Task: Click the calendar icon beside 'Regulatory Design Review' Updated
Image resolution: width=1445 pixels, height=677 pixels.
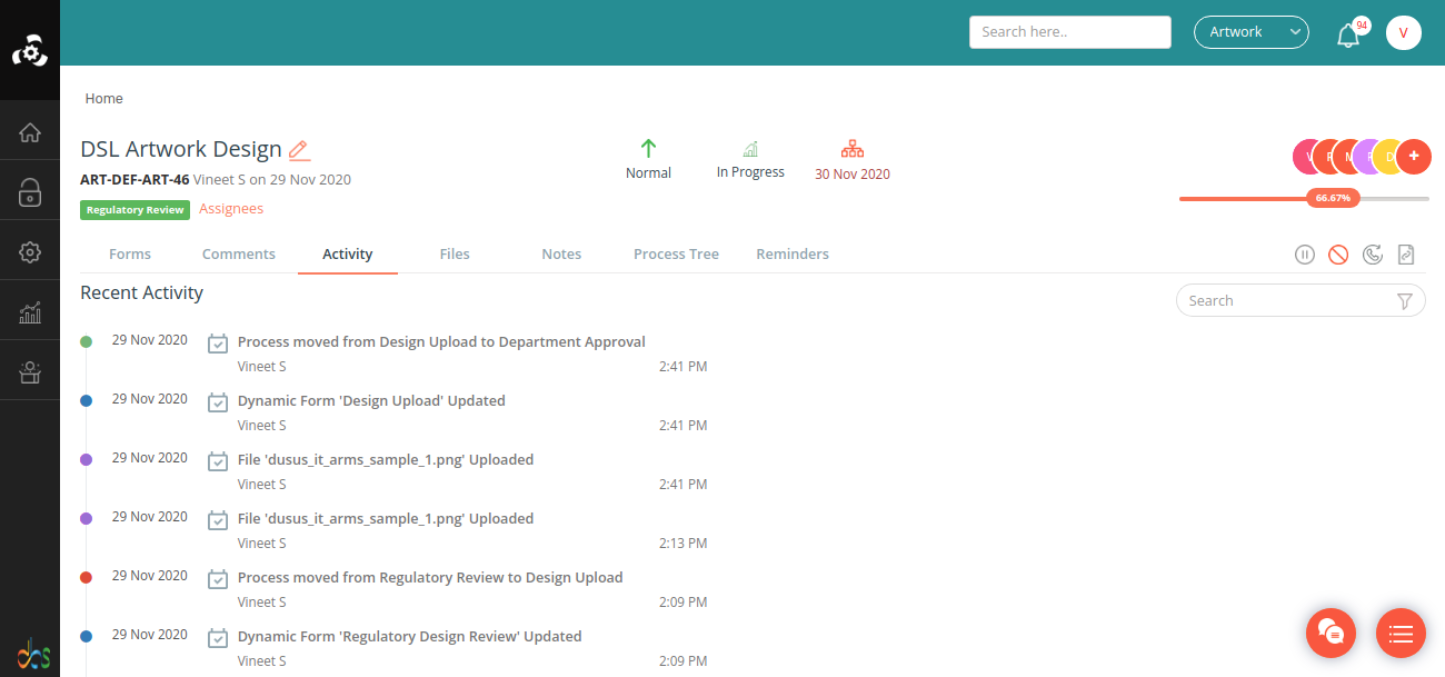Action: click(x=217, y=638)
